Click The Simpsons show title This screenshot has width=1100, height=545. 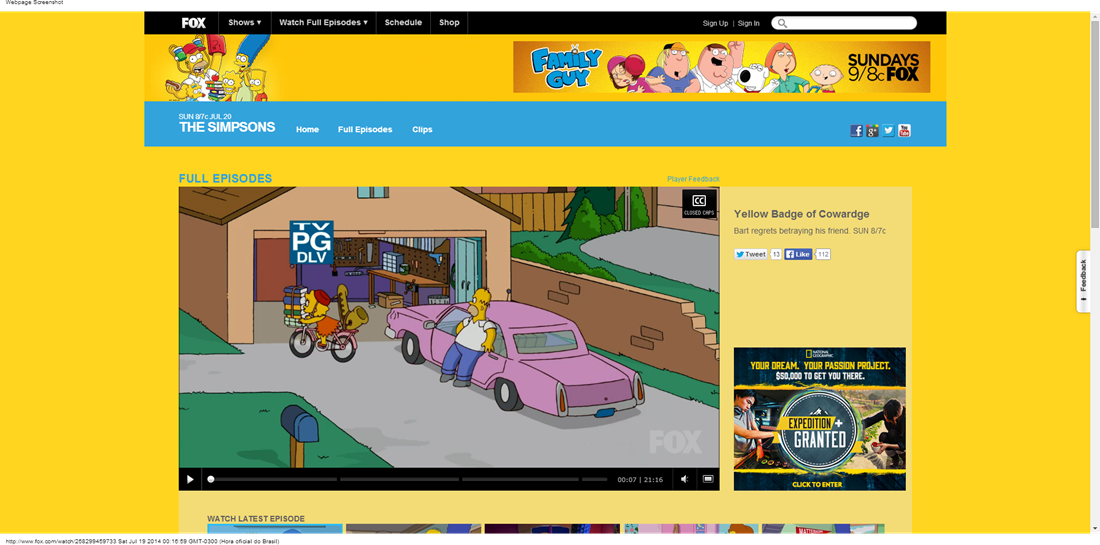click(x=227, y=127)
